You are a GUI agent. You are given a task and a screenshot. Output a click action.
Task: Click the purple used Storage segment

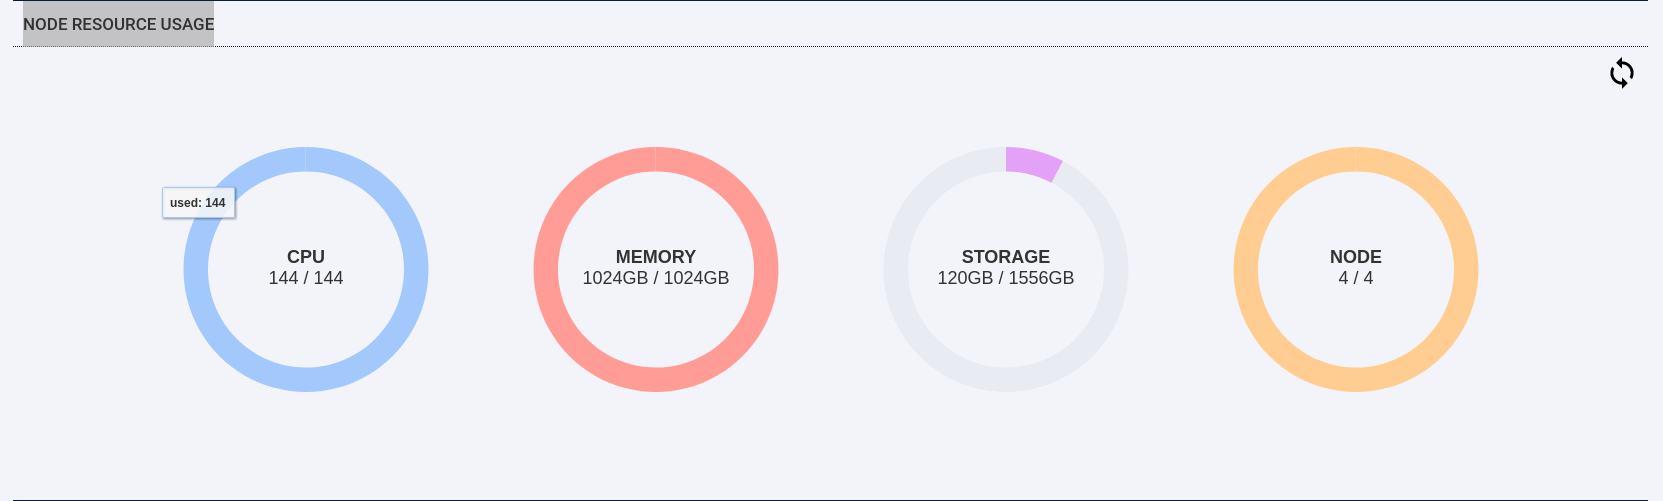coord(1033,163)
